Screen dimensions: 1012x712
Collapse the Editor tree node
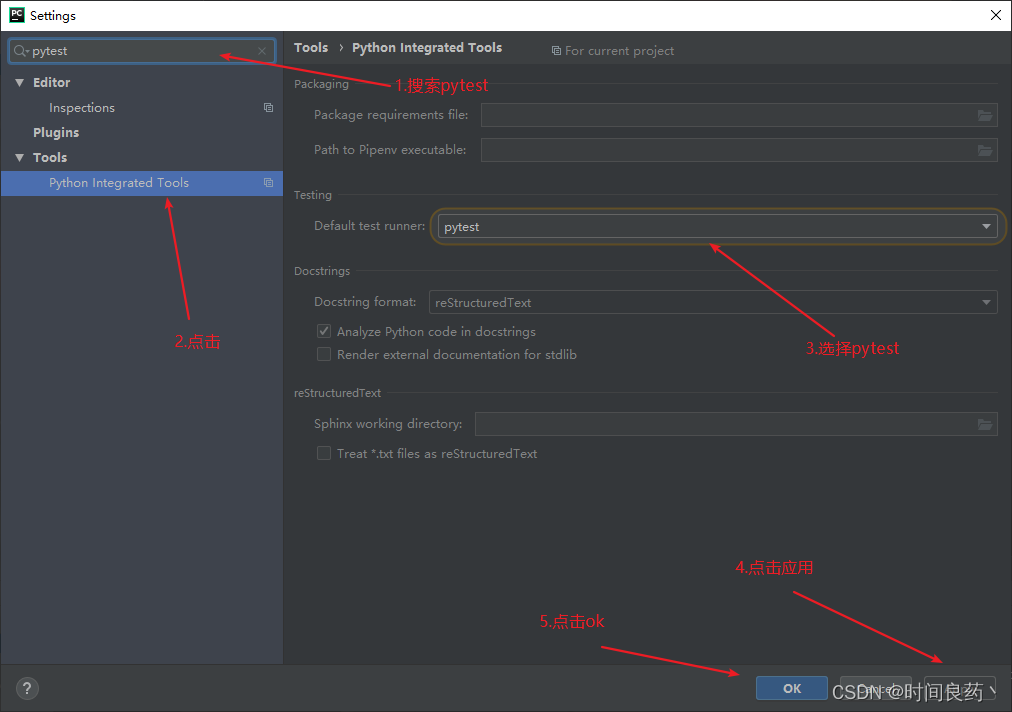[19, 83]
